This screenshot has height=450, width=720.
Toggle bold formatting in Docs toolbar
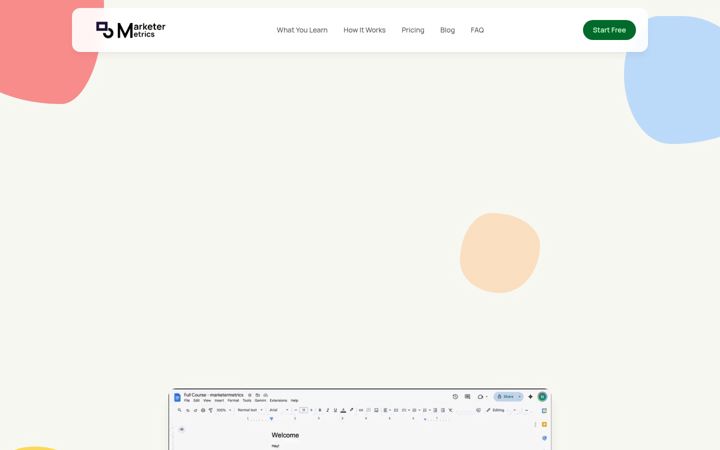320,410
